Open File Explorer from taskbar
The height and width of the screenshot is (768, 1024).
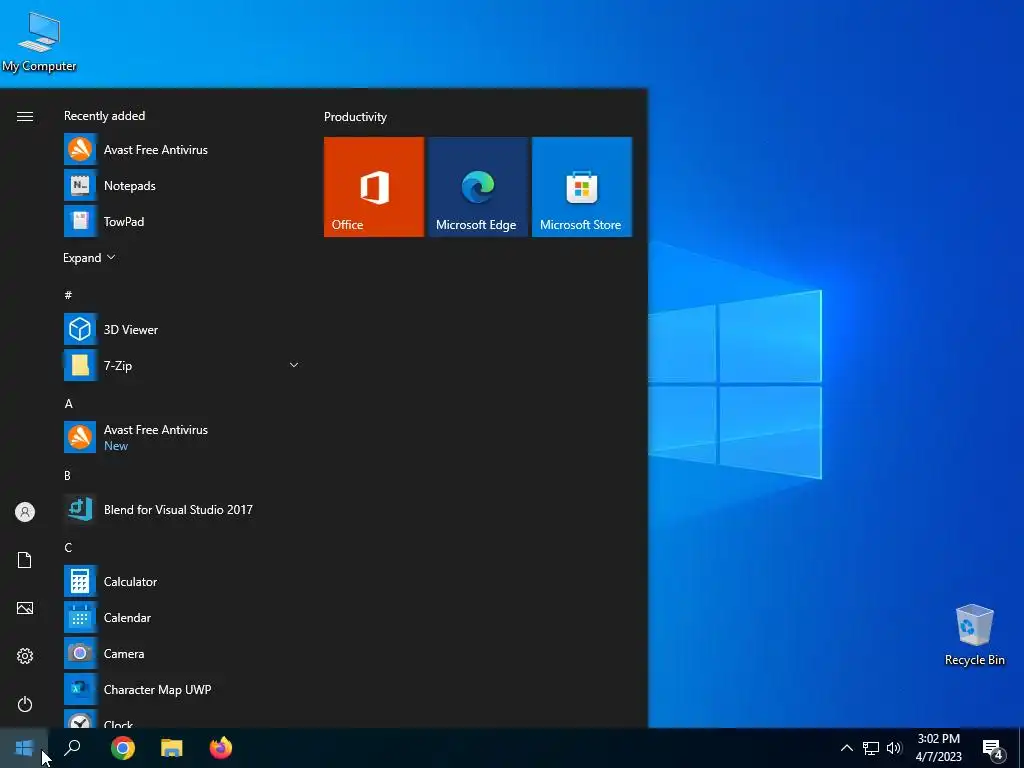172,748
